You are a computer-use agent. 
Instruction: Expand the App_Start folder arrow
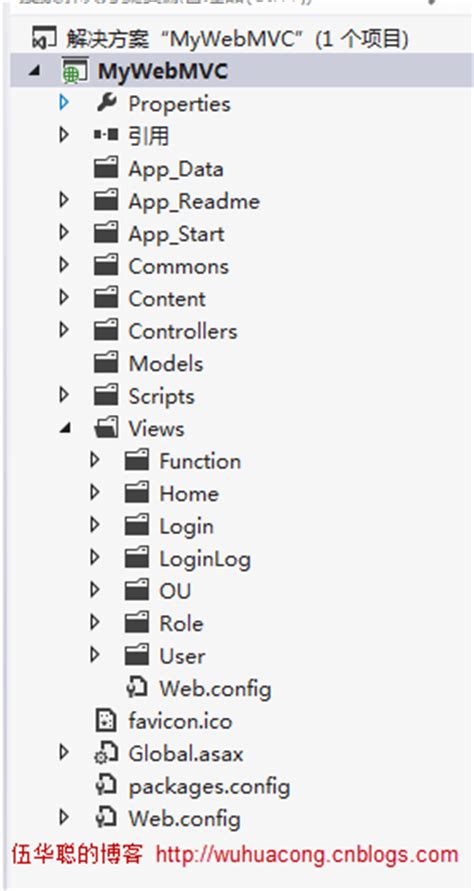click(x=64, y=233)
